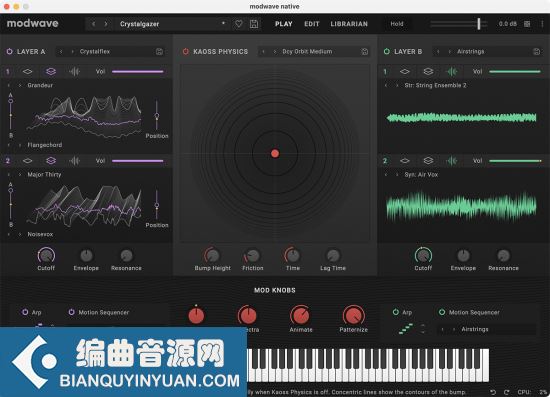Toggle Layer A power button

[9, 52]
